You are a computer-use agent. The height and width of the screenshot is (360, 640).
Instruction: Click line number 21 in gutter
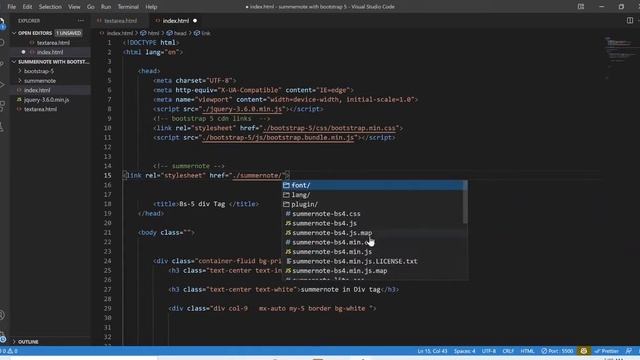107,233
